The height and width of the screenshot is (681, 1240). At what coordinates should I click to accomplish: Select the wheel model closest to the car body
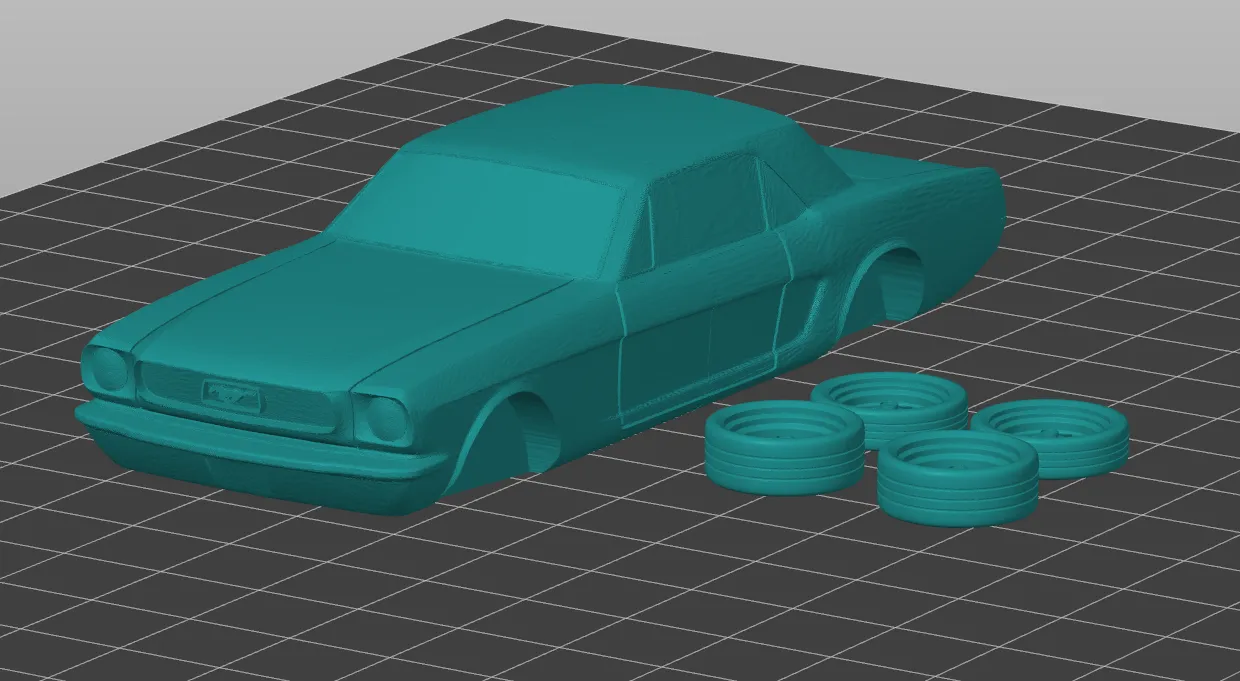click(x=783, y=446)
